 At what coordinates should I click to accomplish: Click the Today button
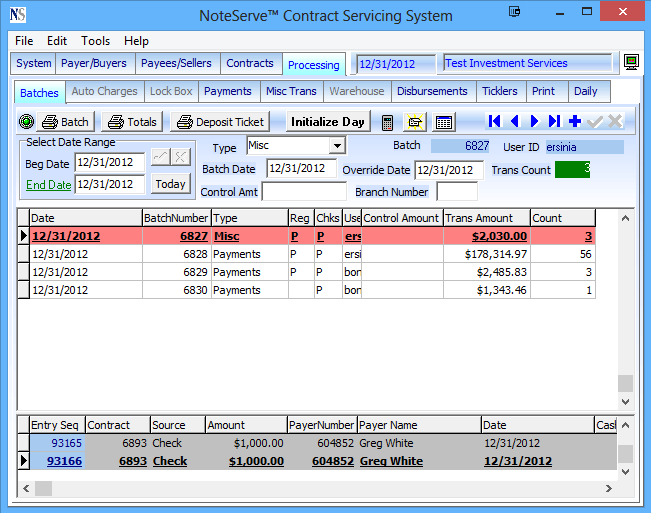point(170,184)
